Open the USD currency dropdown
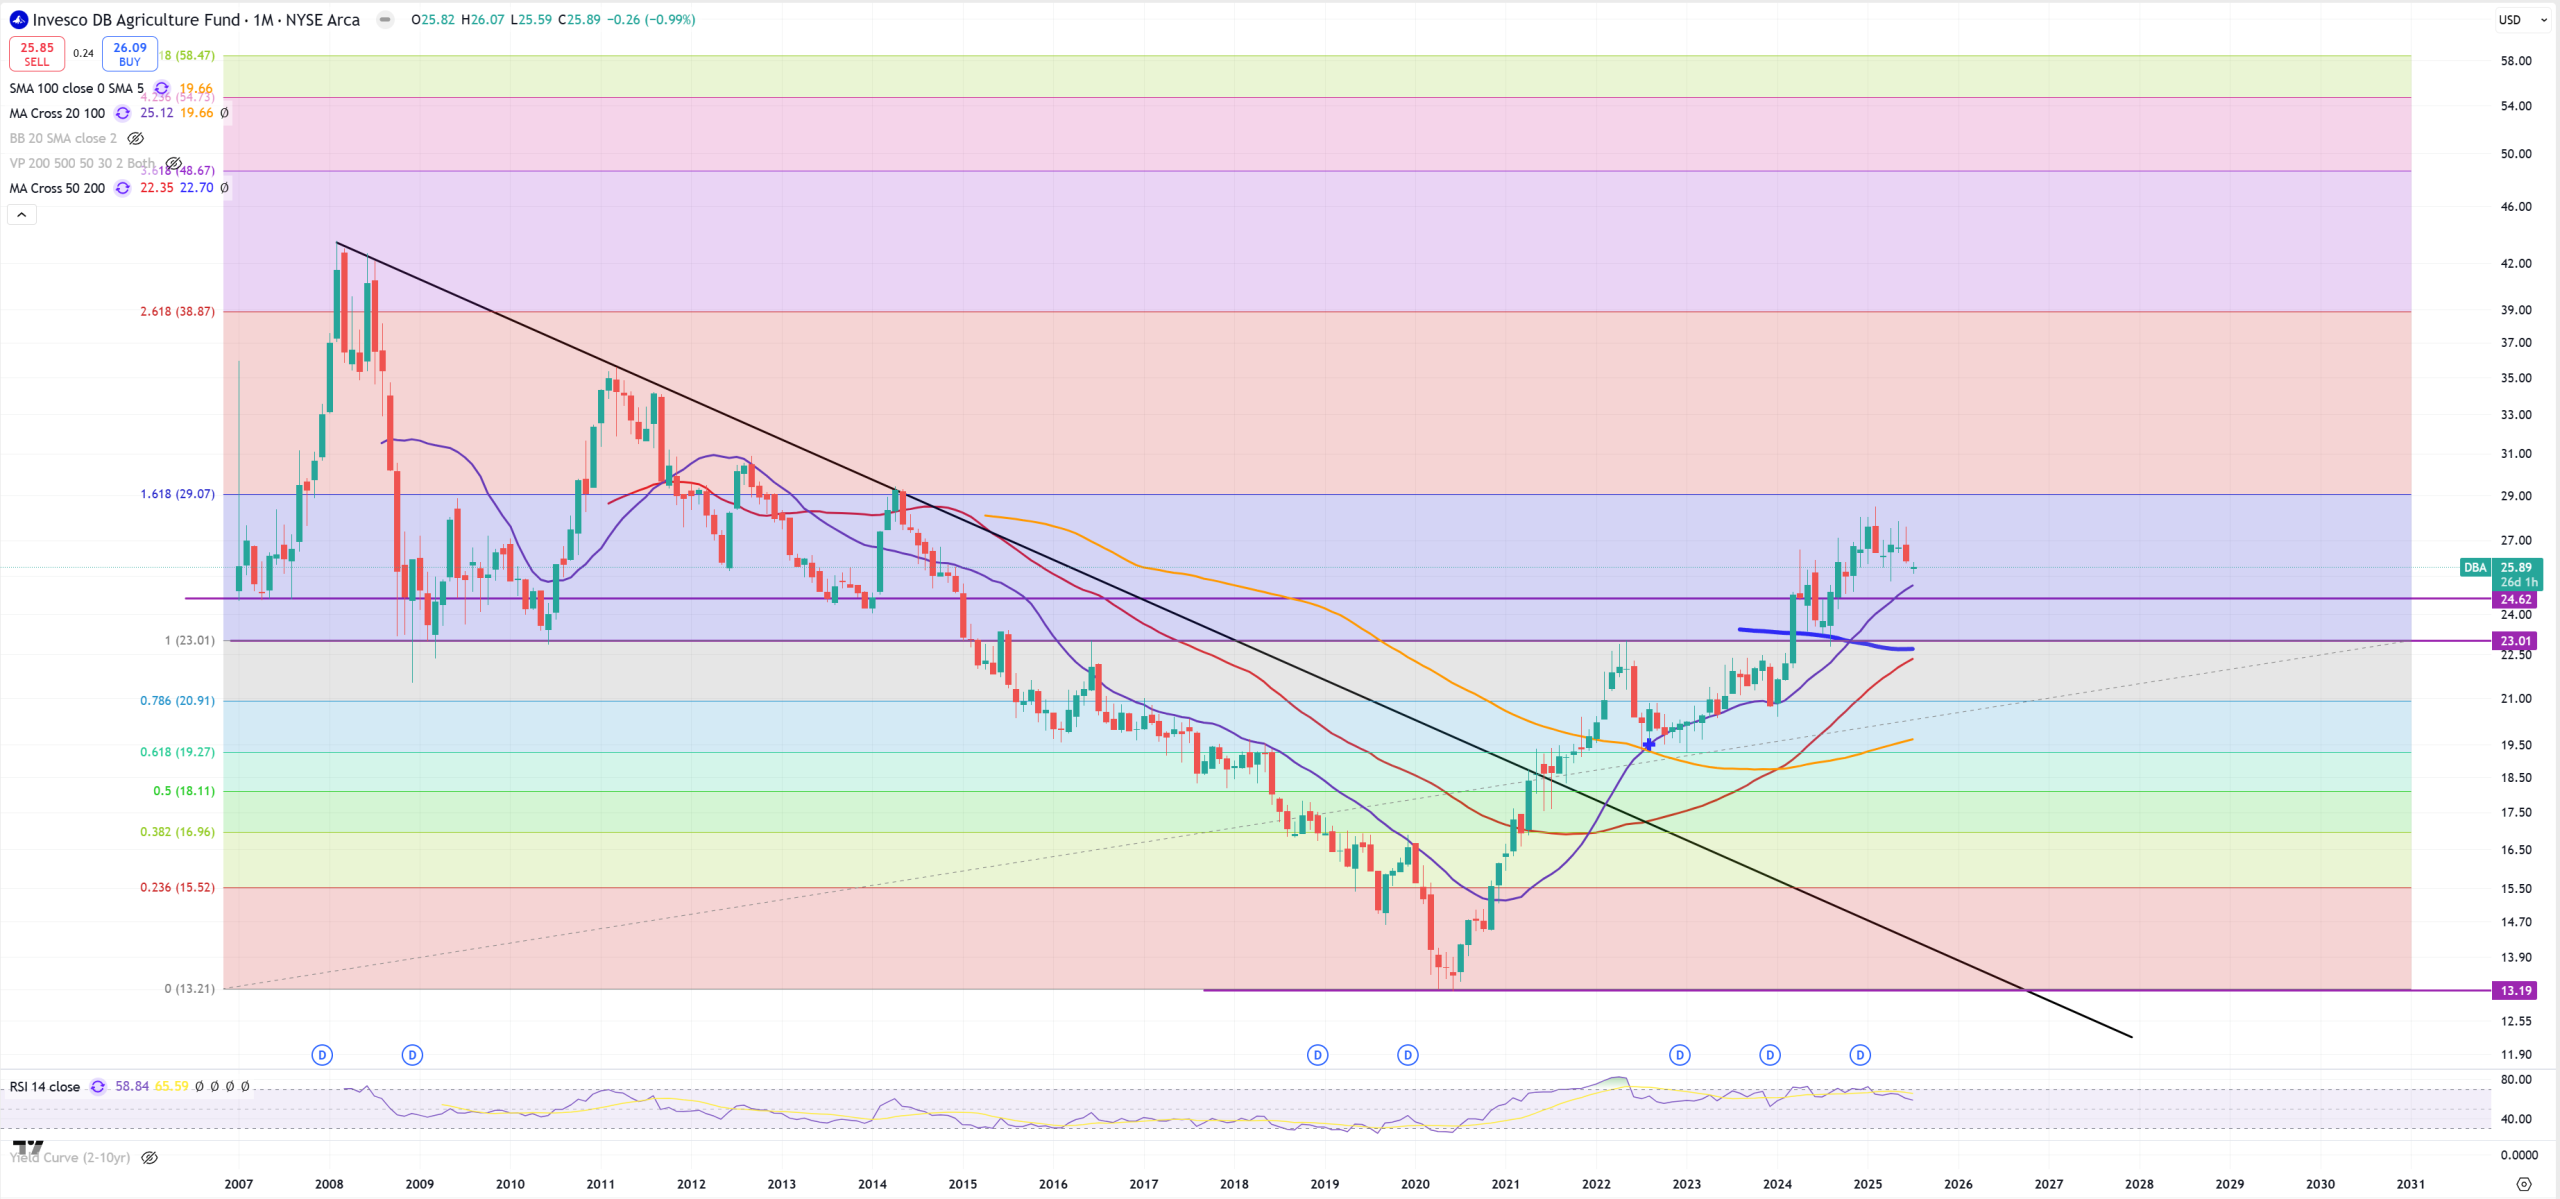The image size is (2560, 1199). point(2522,20)
